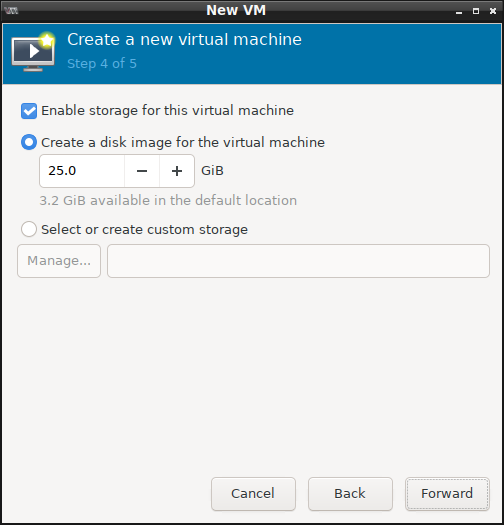Click the 25.0 disk size field
This screenshot has height=525, width=504.
point(82,171)
